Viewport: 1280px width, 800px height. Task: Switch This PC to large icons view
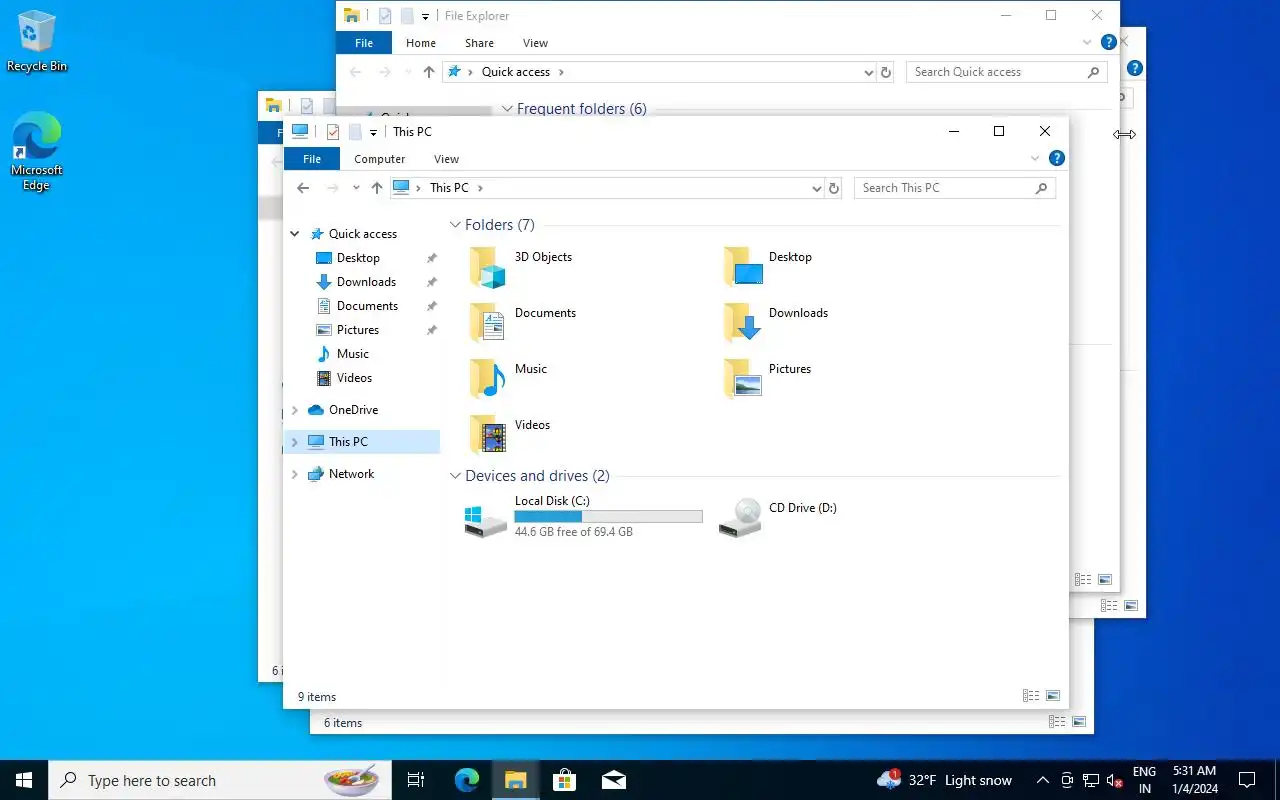[x=1052, y=696]
